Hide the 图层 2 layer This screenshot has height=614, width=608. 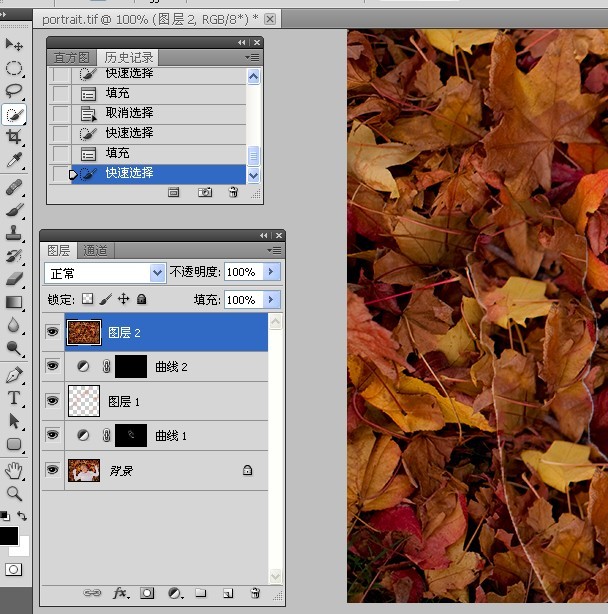(x=52, y=332)
